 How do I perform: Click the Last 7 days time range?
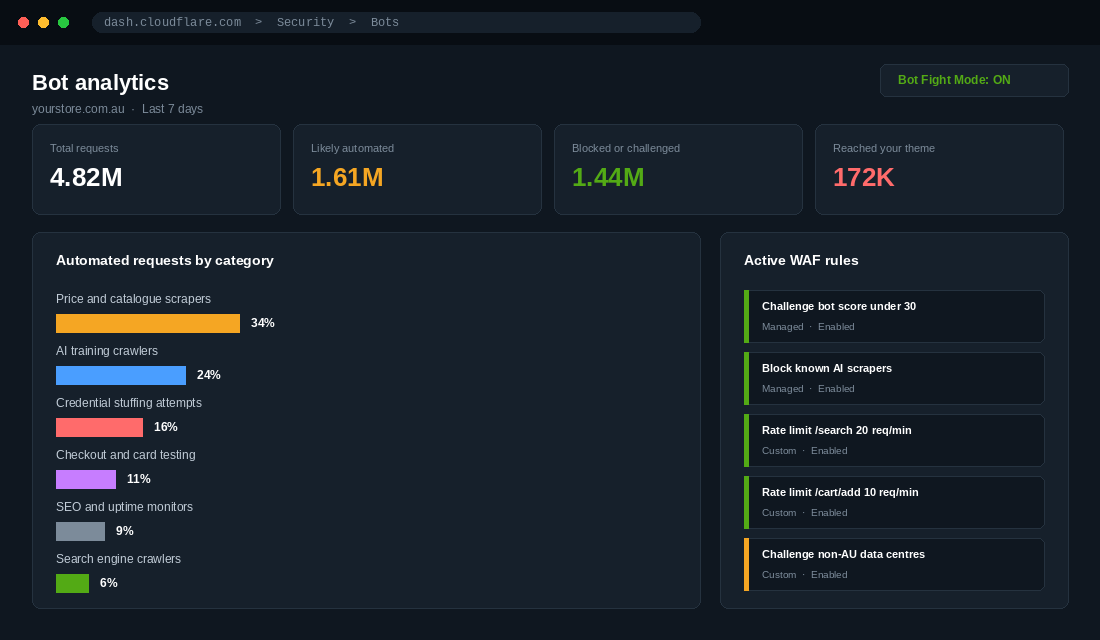(x=172, y=109)
